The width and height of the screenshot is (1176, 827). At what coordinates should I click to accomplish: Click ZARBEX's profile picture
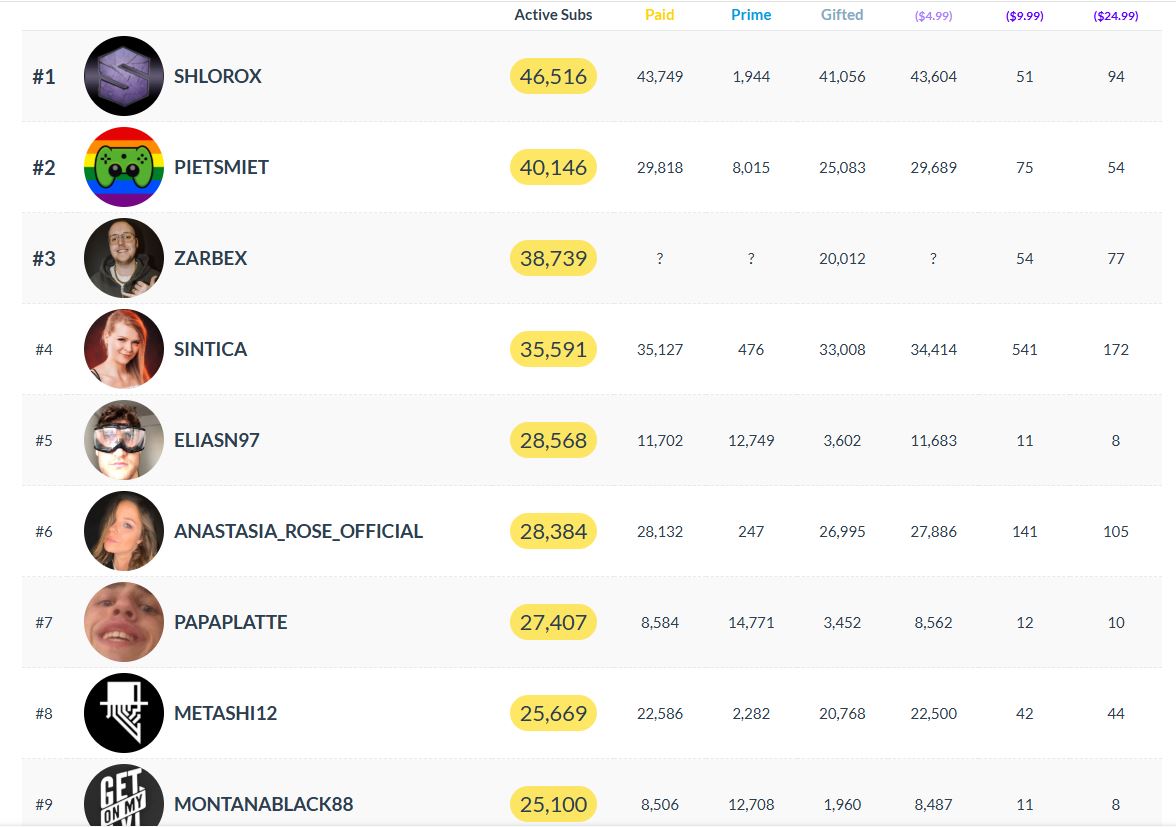pos(123,258)
